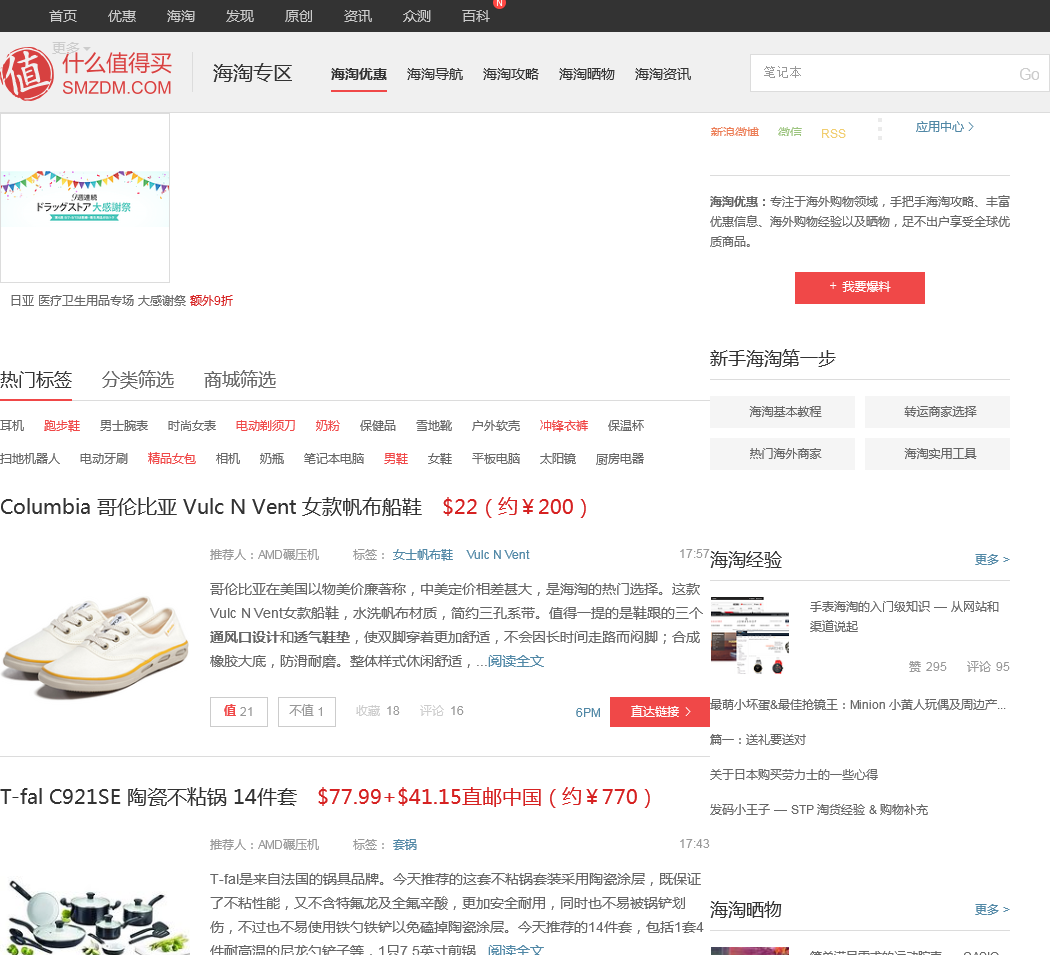Select the 笔记本电脑 hot tag
1050x955 pixels.
click(x=333, y=458)
